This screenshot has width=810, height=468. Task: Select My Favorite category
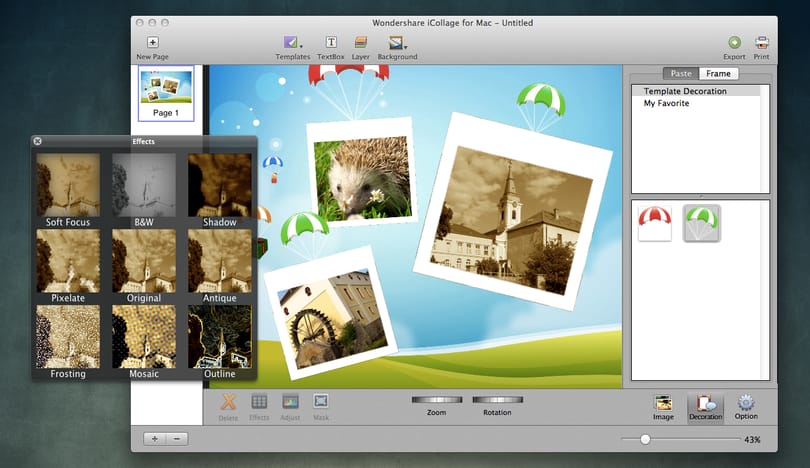pos(666,103)
